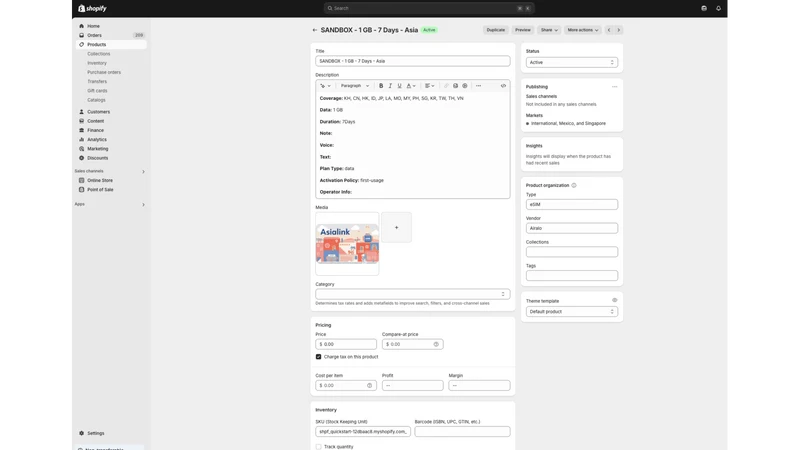
Task: Open the Paragraph style dropdown
Action: 355,86
